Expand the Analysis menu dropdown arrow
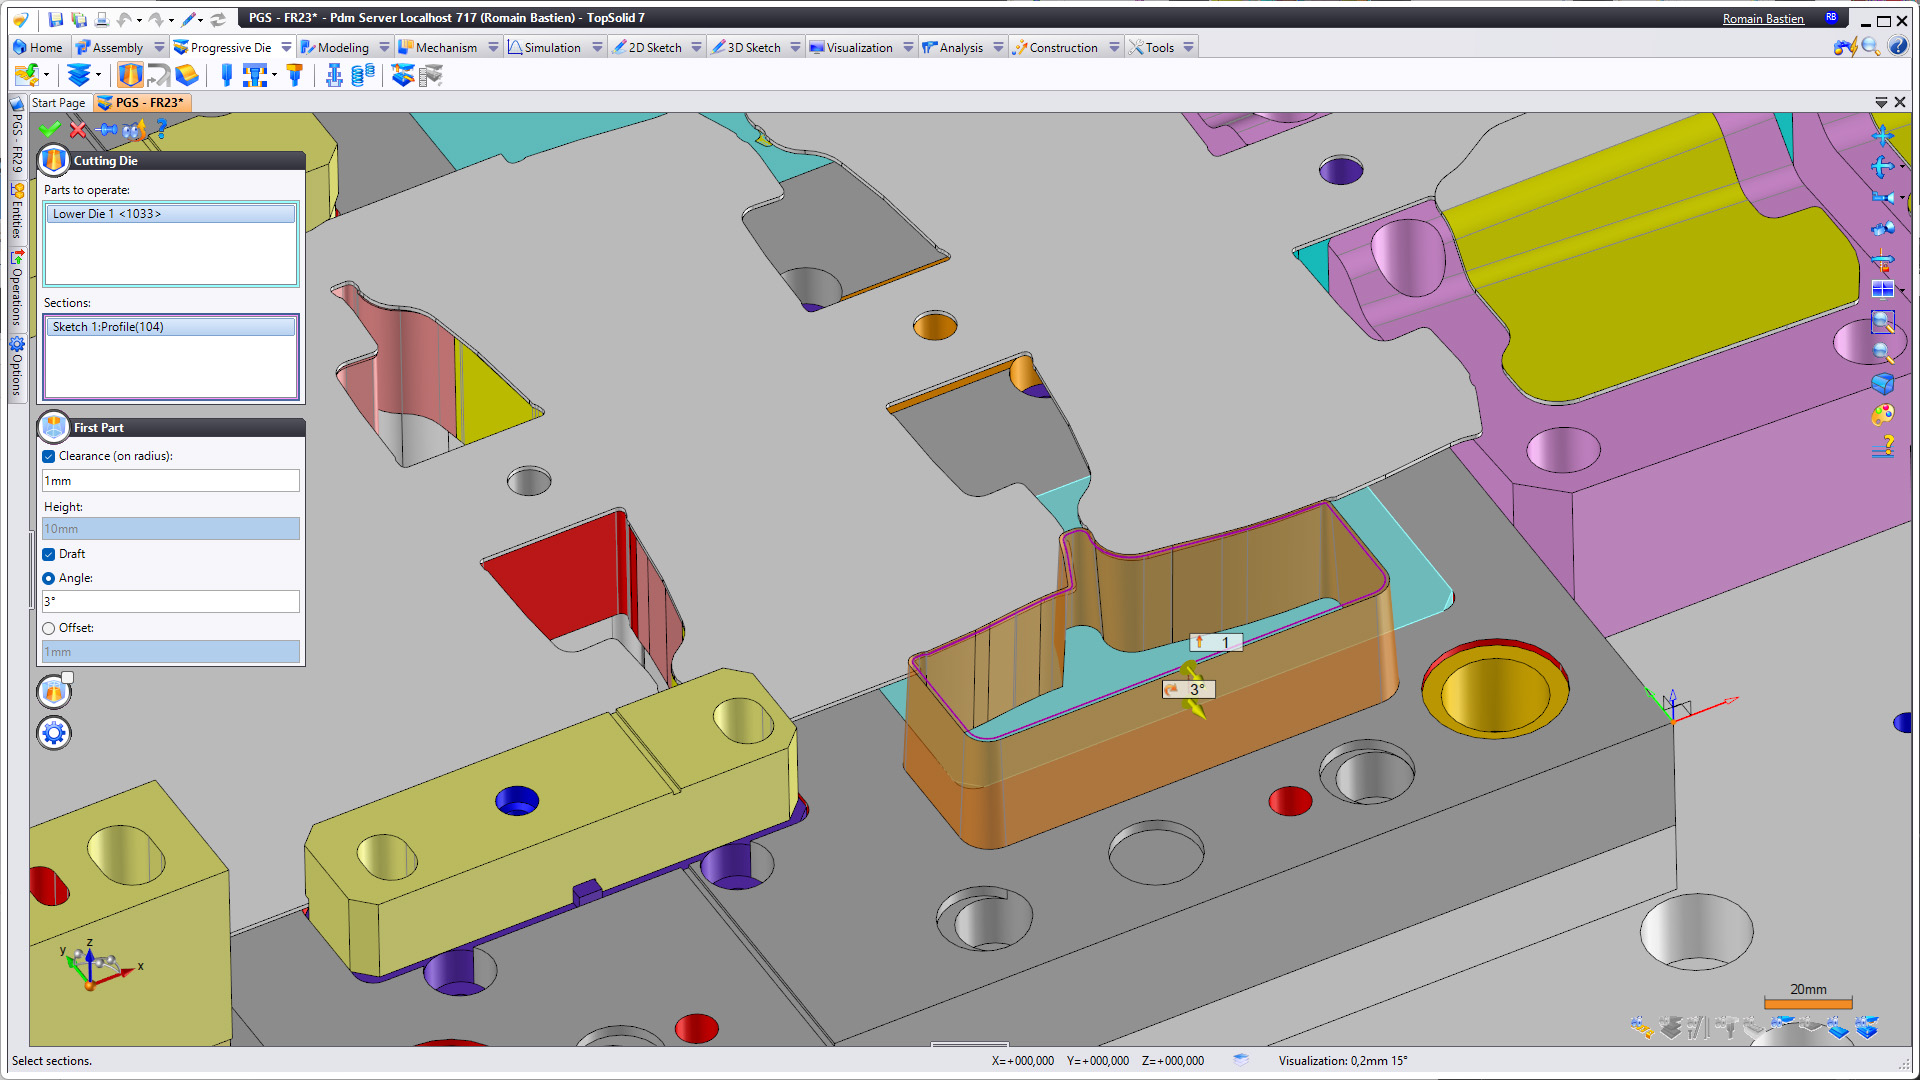 [x=998, y=47]
